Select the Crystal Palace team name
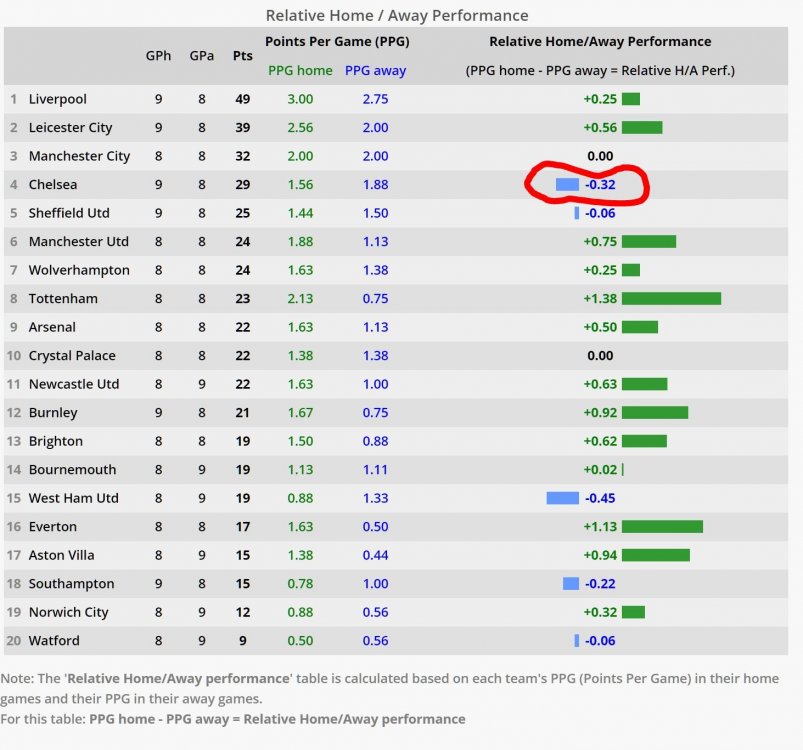The image size is (803, 750). [x=72, y=355]
